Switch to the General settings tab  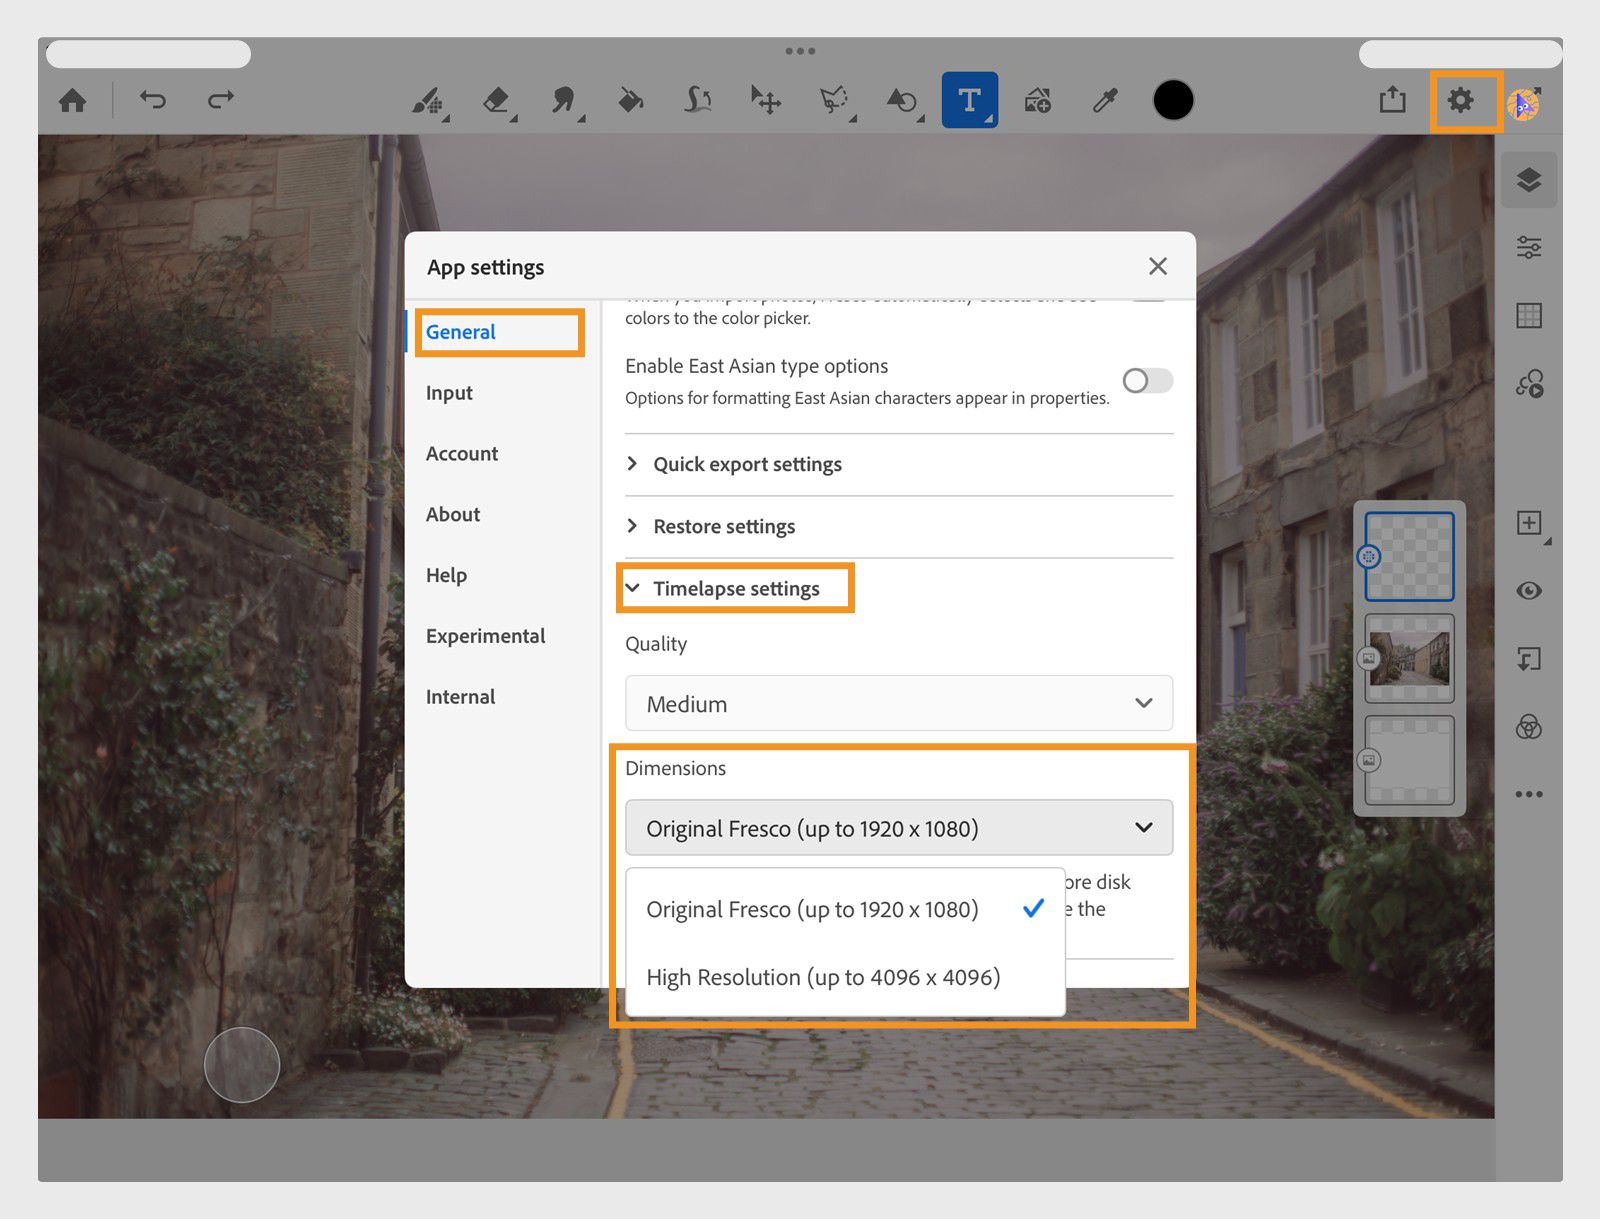460,332
